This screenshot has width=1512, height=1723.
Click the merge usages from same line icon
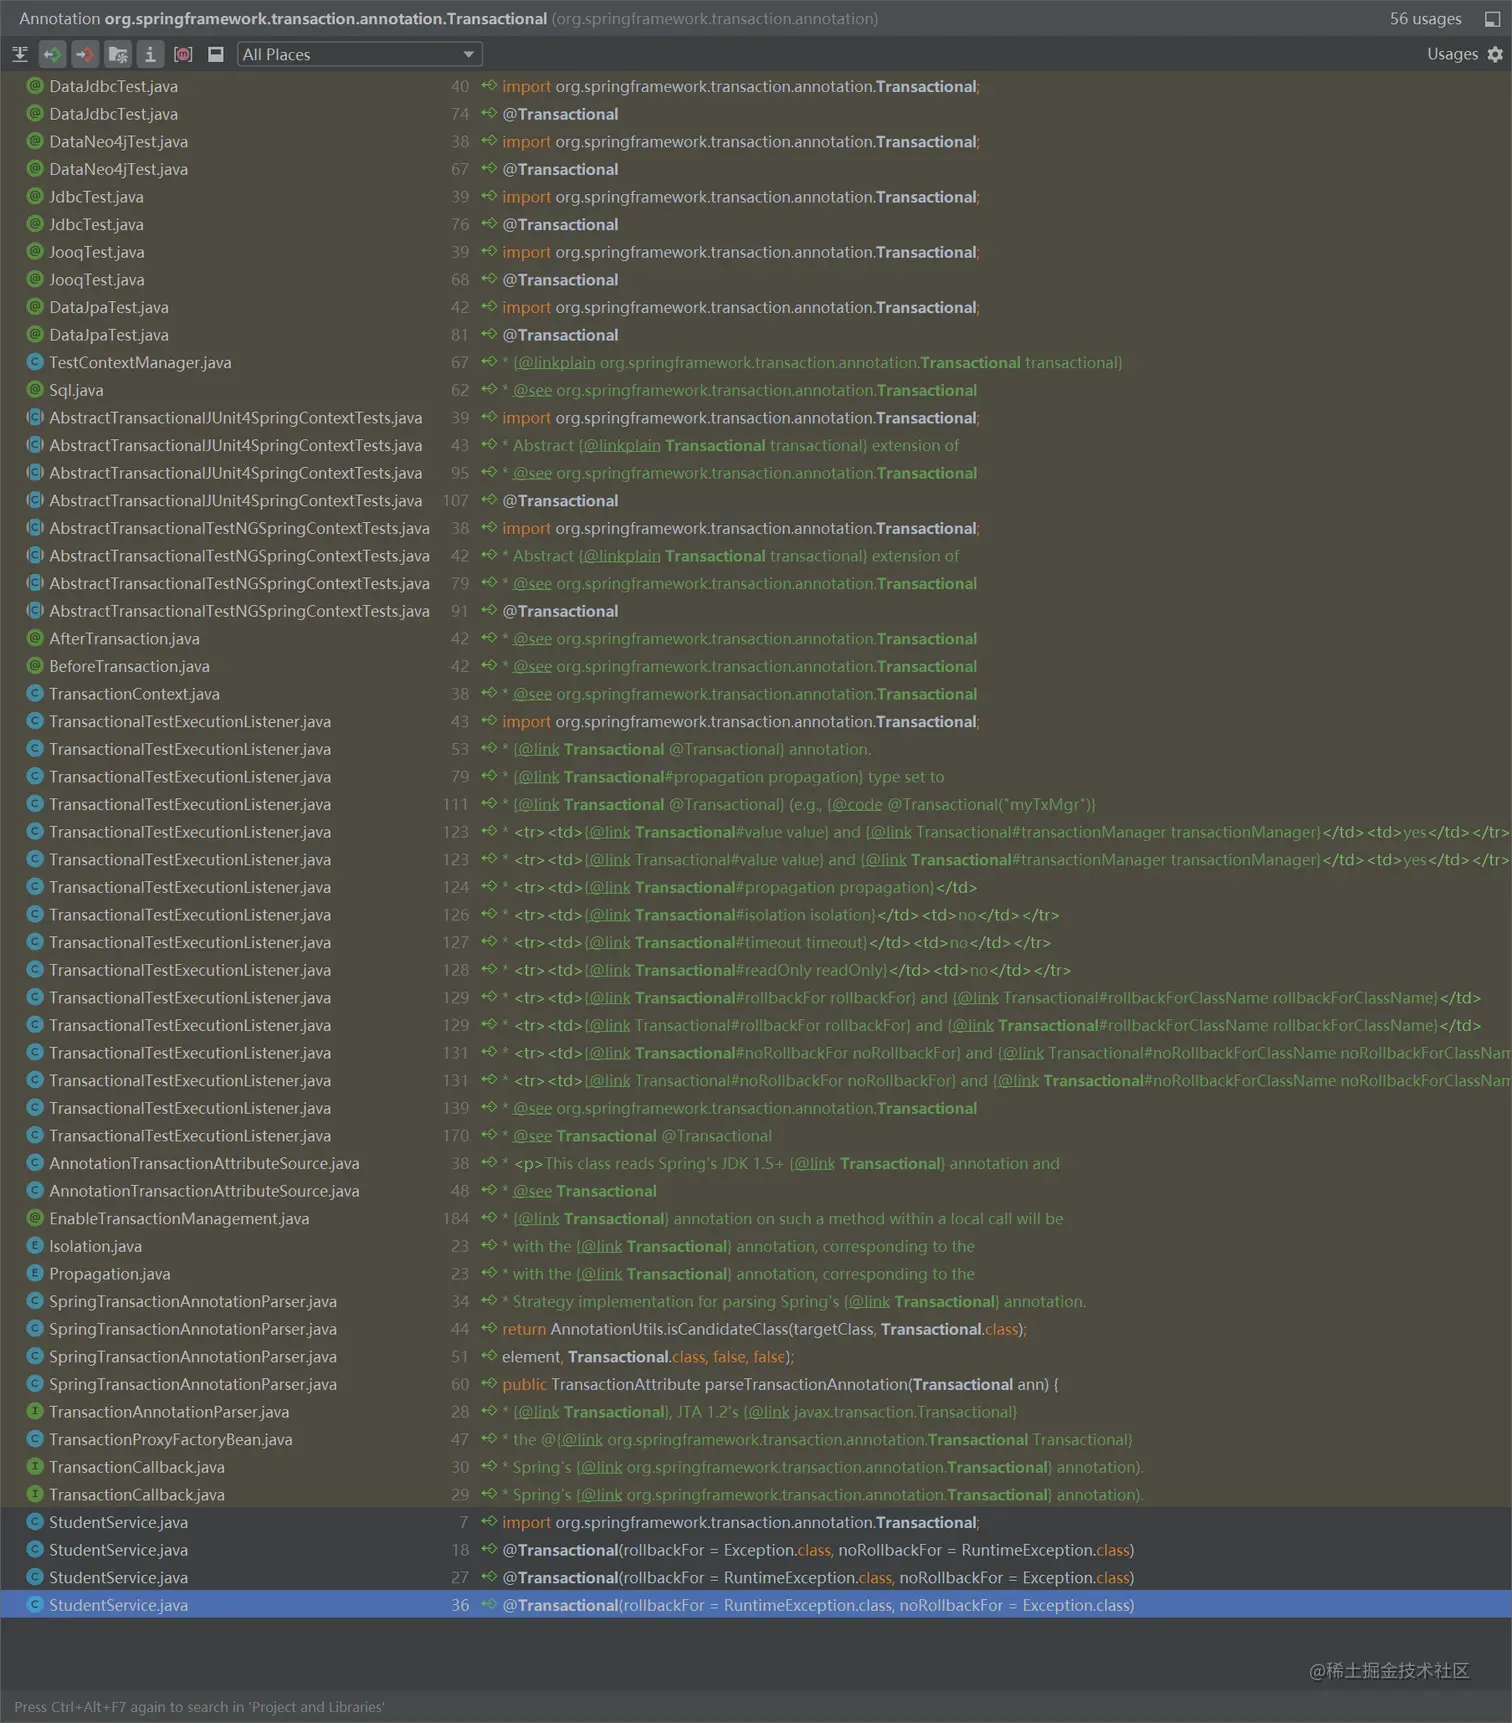pos(19,54)
